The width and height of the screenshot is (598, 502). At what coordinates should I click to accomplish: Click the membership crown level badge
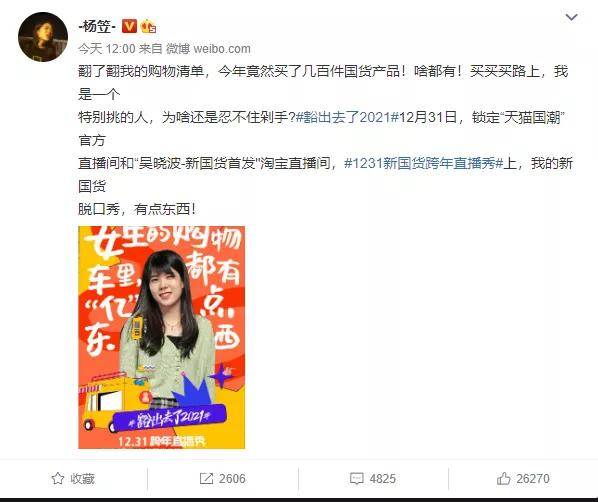pyautogui.click(x=148, y=27)
